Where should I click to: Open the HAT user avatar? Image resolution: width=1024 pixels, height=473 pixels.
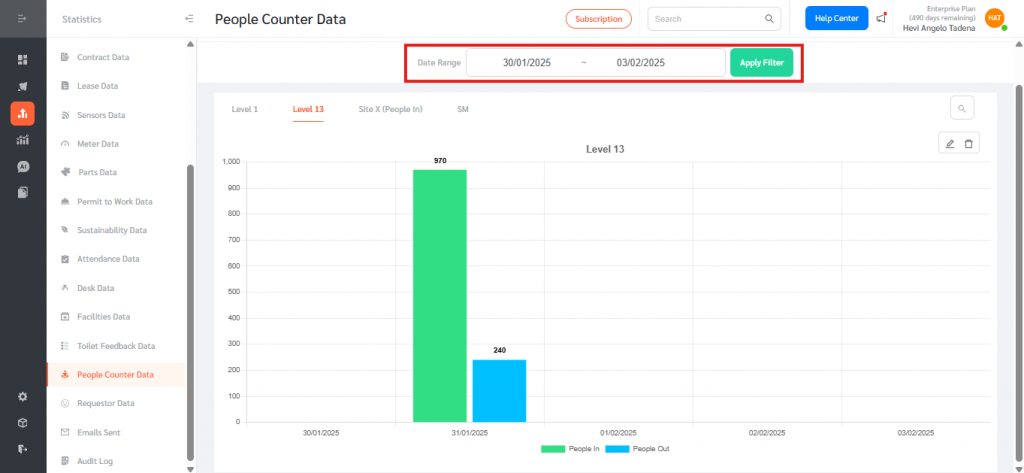coord(994,18)
